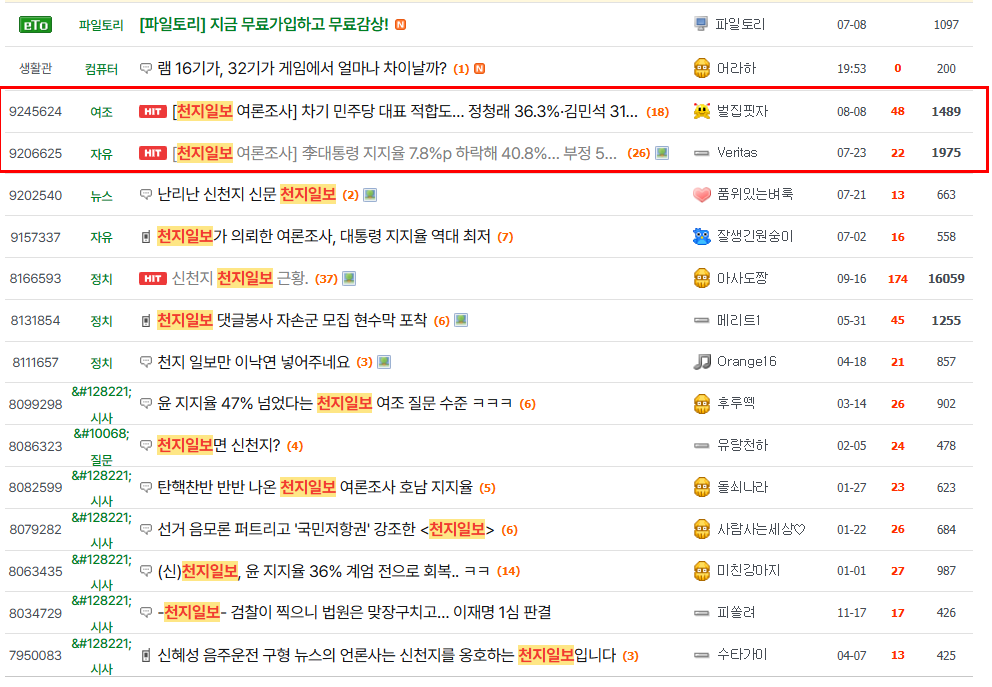Open post 검찰이 찍으니 법원은 맞장구치고

354,612
